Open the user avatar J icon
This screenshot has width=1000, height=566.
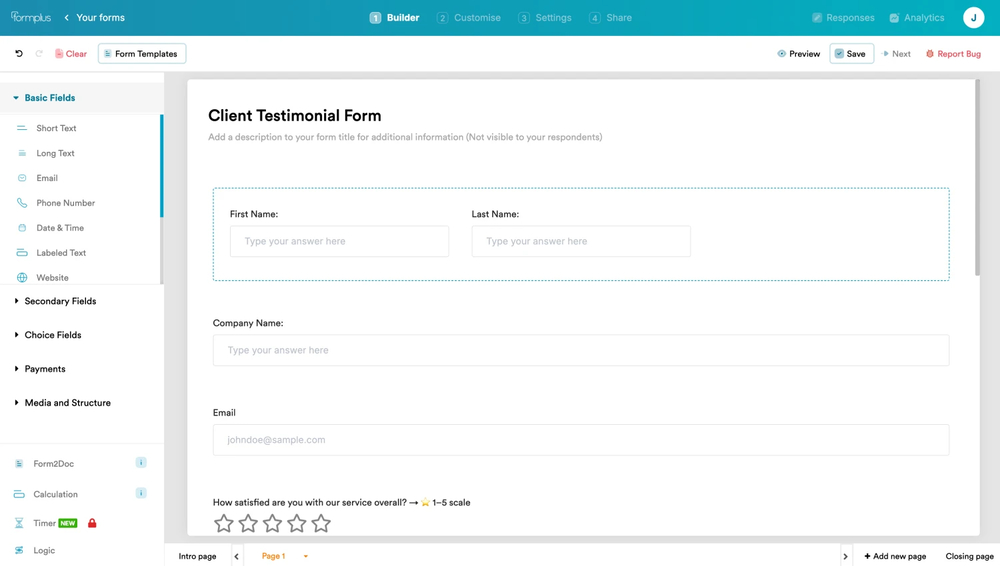[973, 18]
